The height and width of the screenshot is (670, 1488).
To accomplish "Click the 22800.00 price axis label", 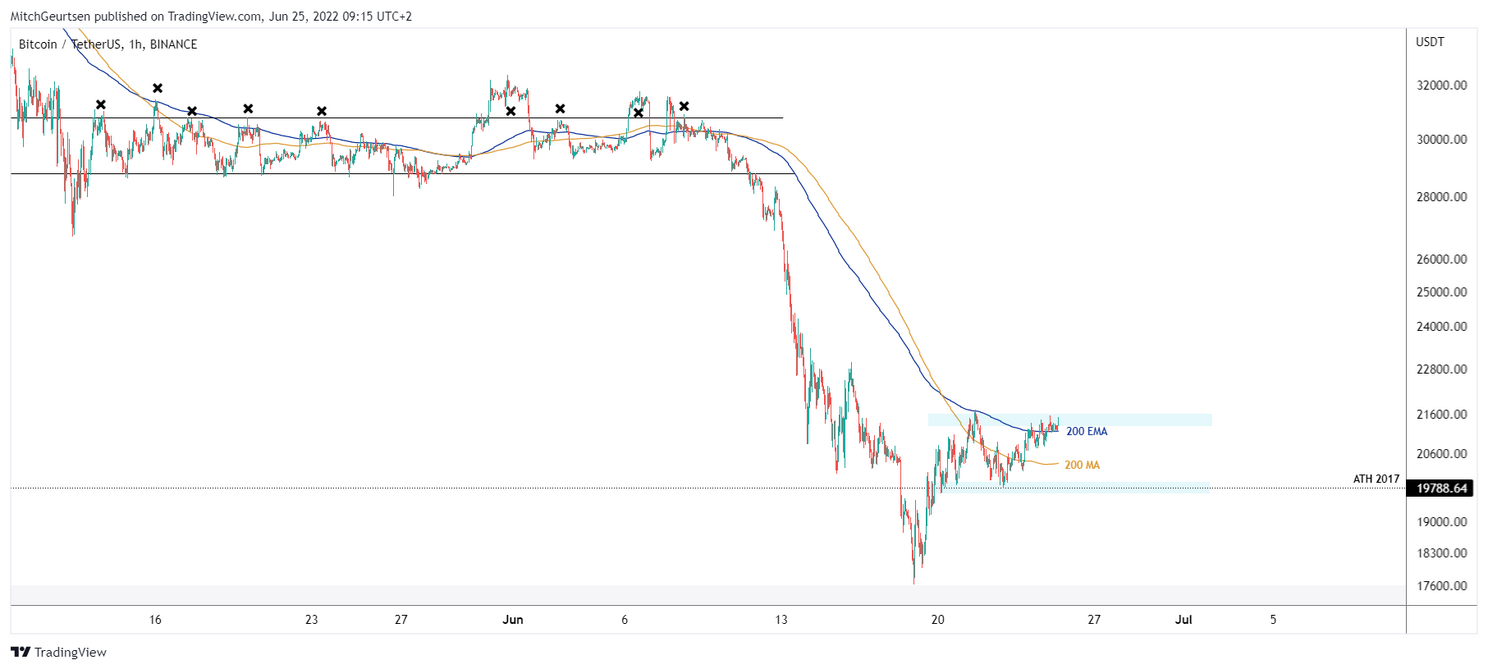I will [1441, 370].
